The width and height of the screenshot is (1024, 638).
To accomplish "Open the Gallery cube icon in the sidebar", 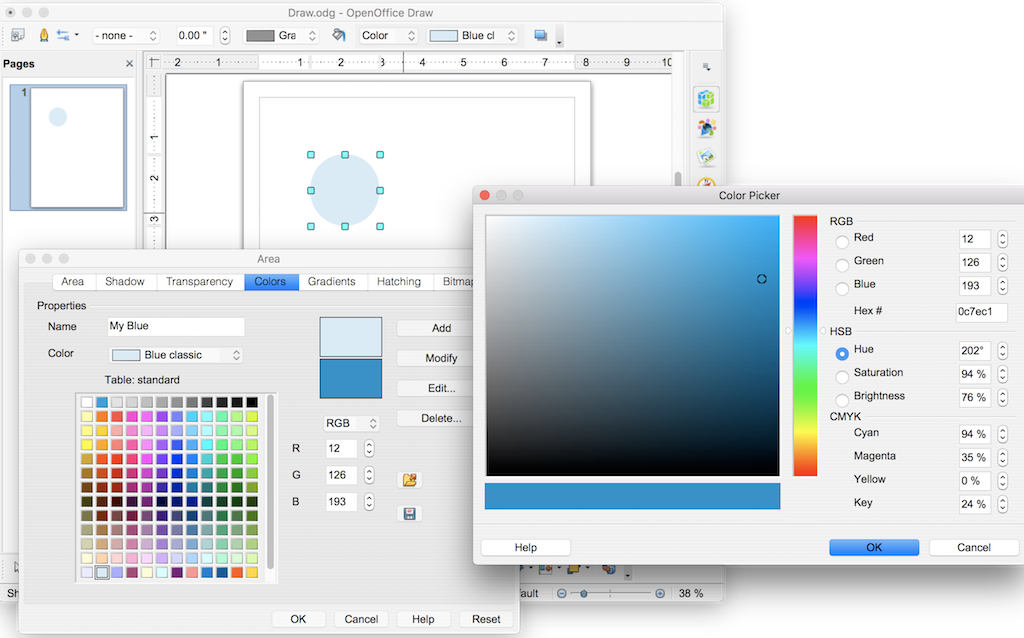I will (x=707, y=99).
